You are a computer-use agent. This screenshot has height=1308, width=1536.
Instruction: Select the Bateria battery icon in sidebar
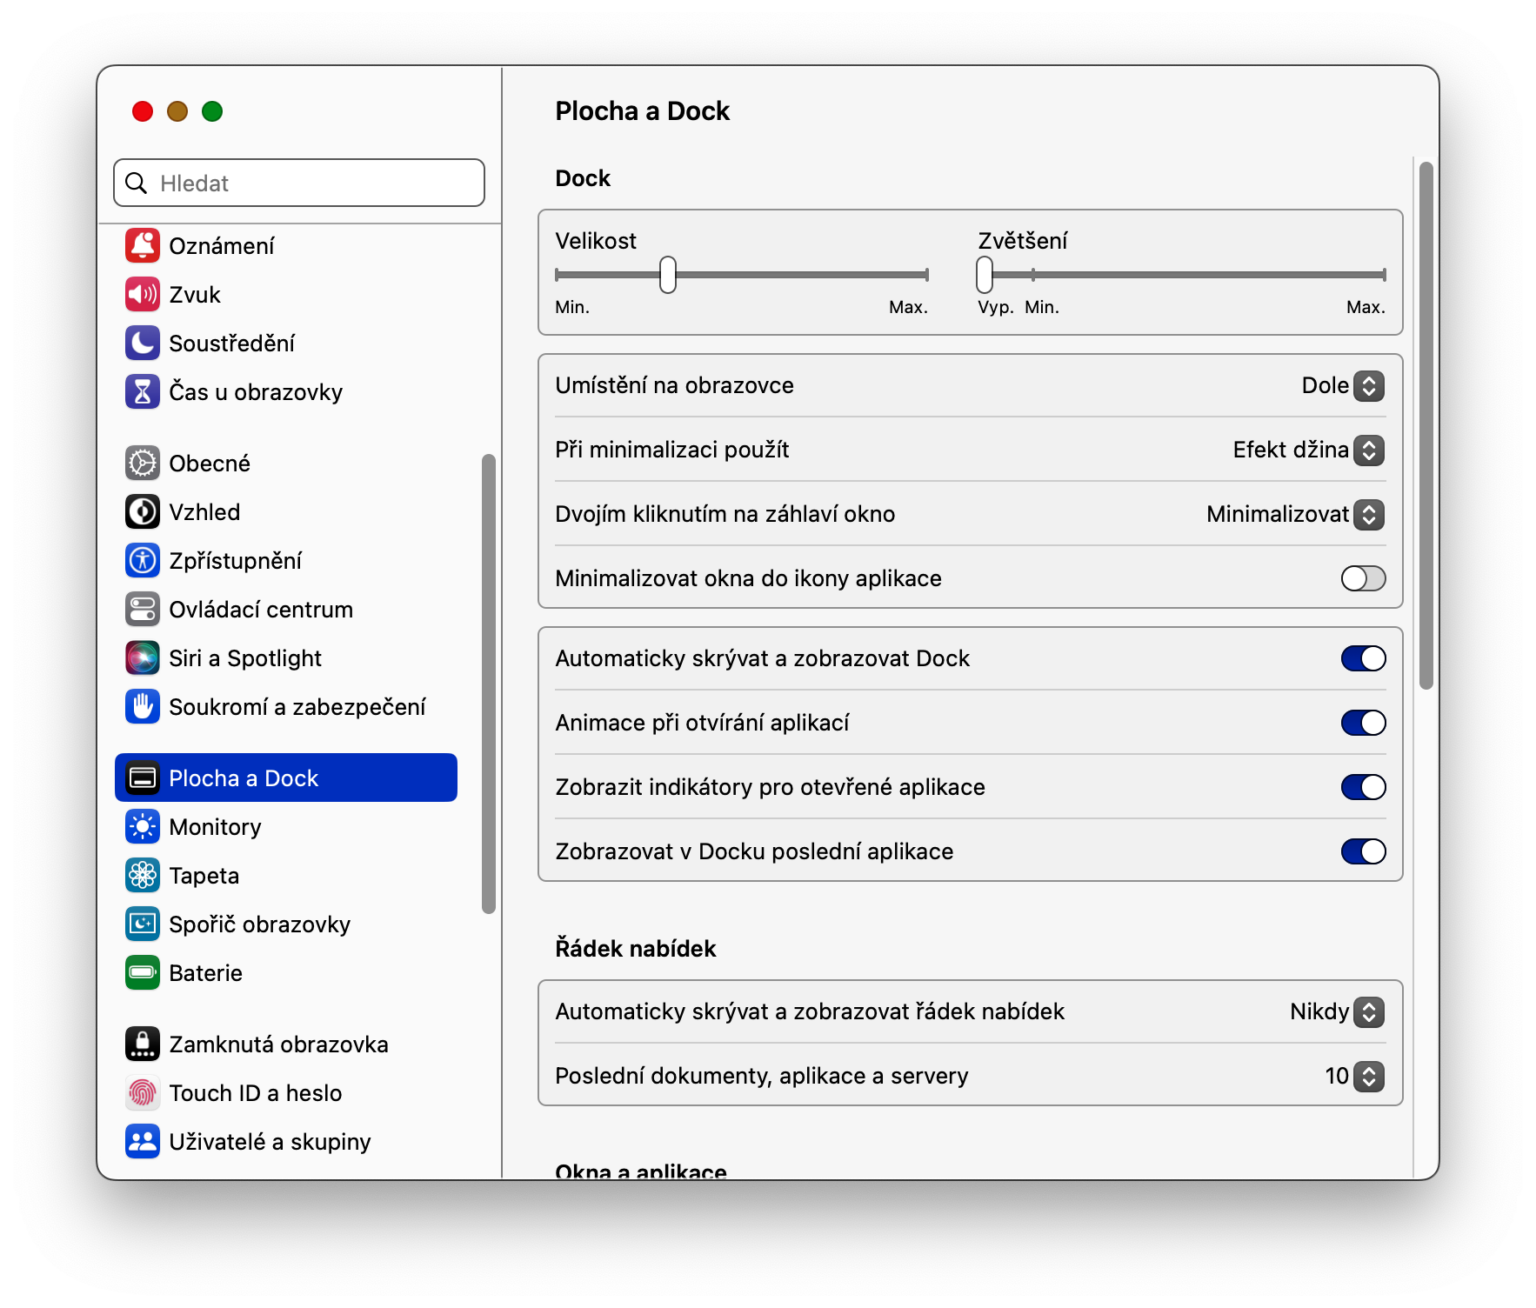click(142, 973)
